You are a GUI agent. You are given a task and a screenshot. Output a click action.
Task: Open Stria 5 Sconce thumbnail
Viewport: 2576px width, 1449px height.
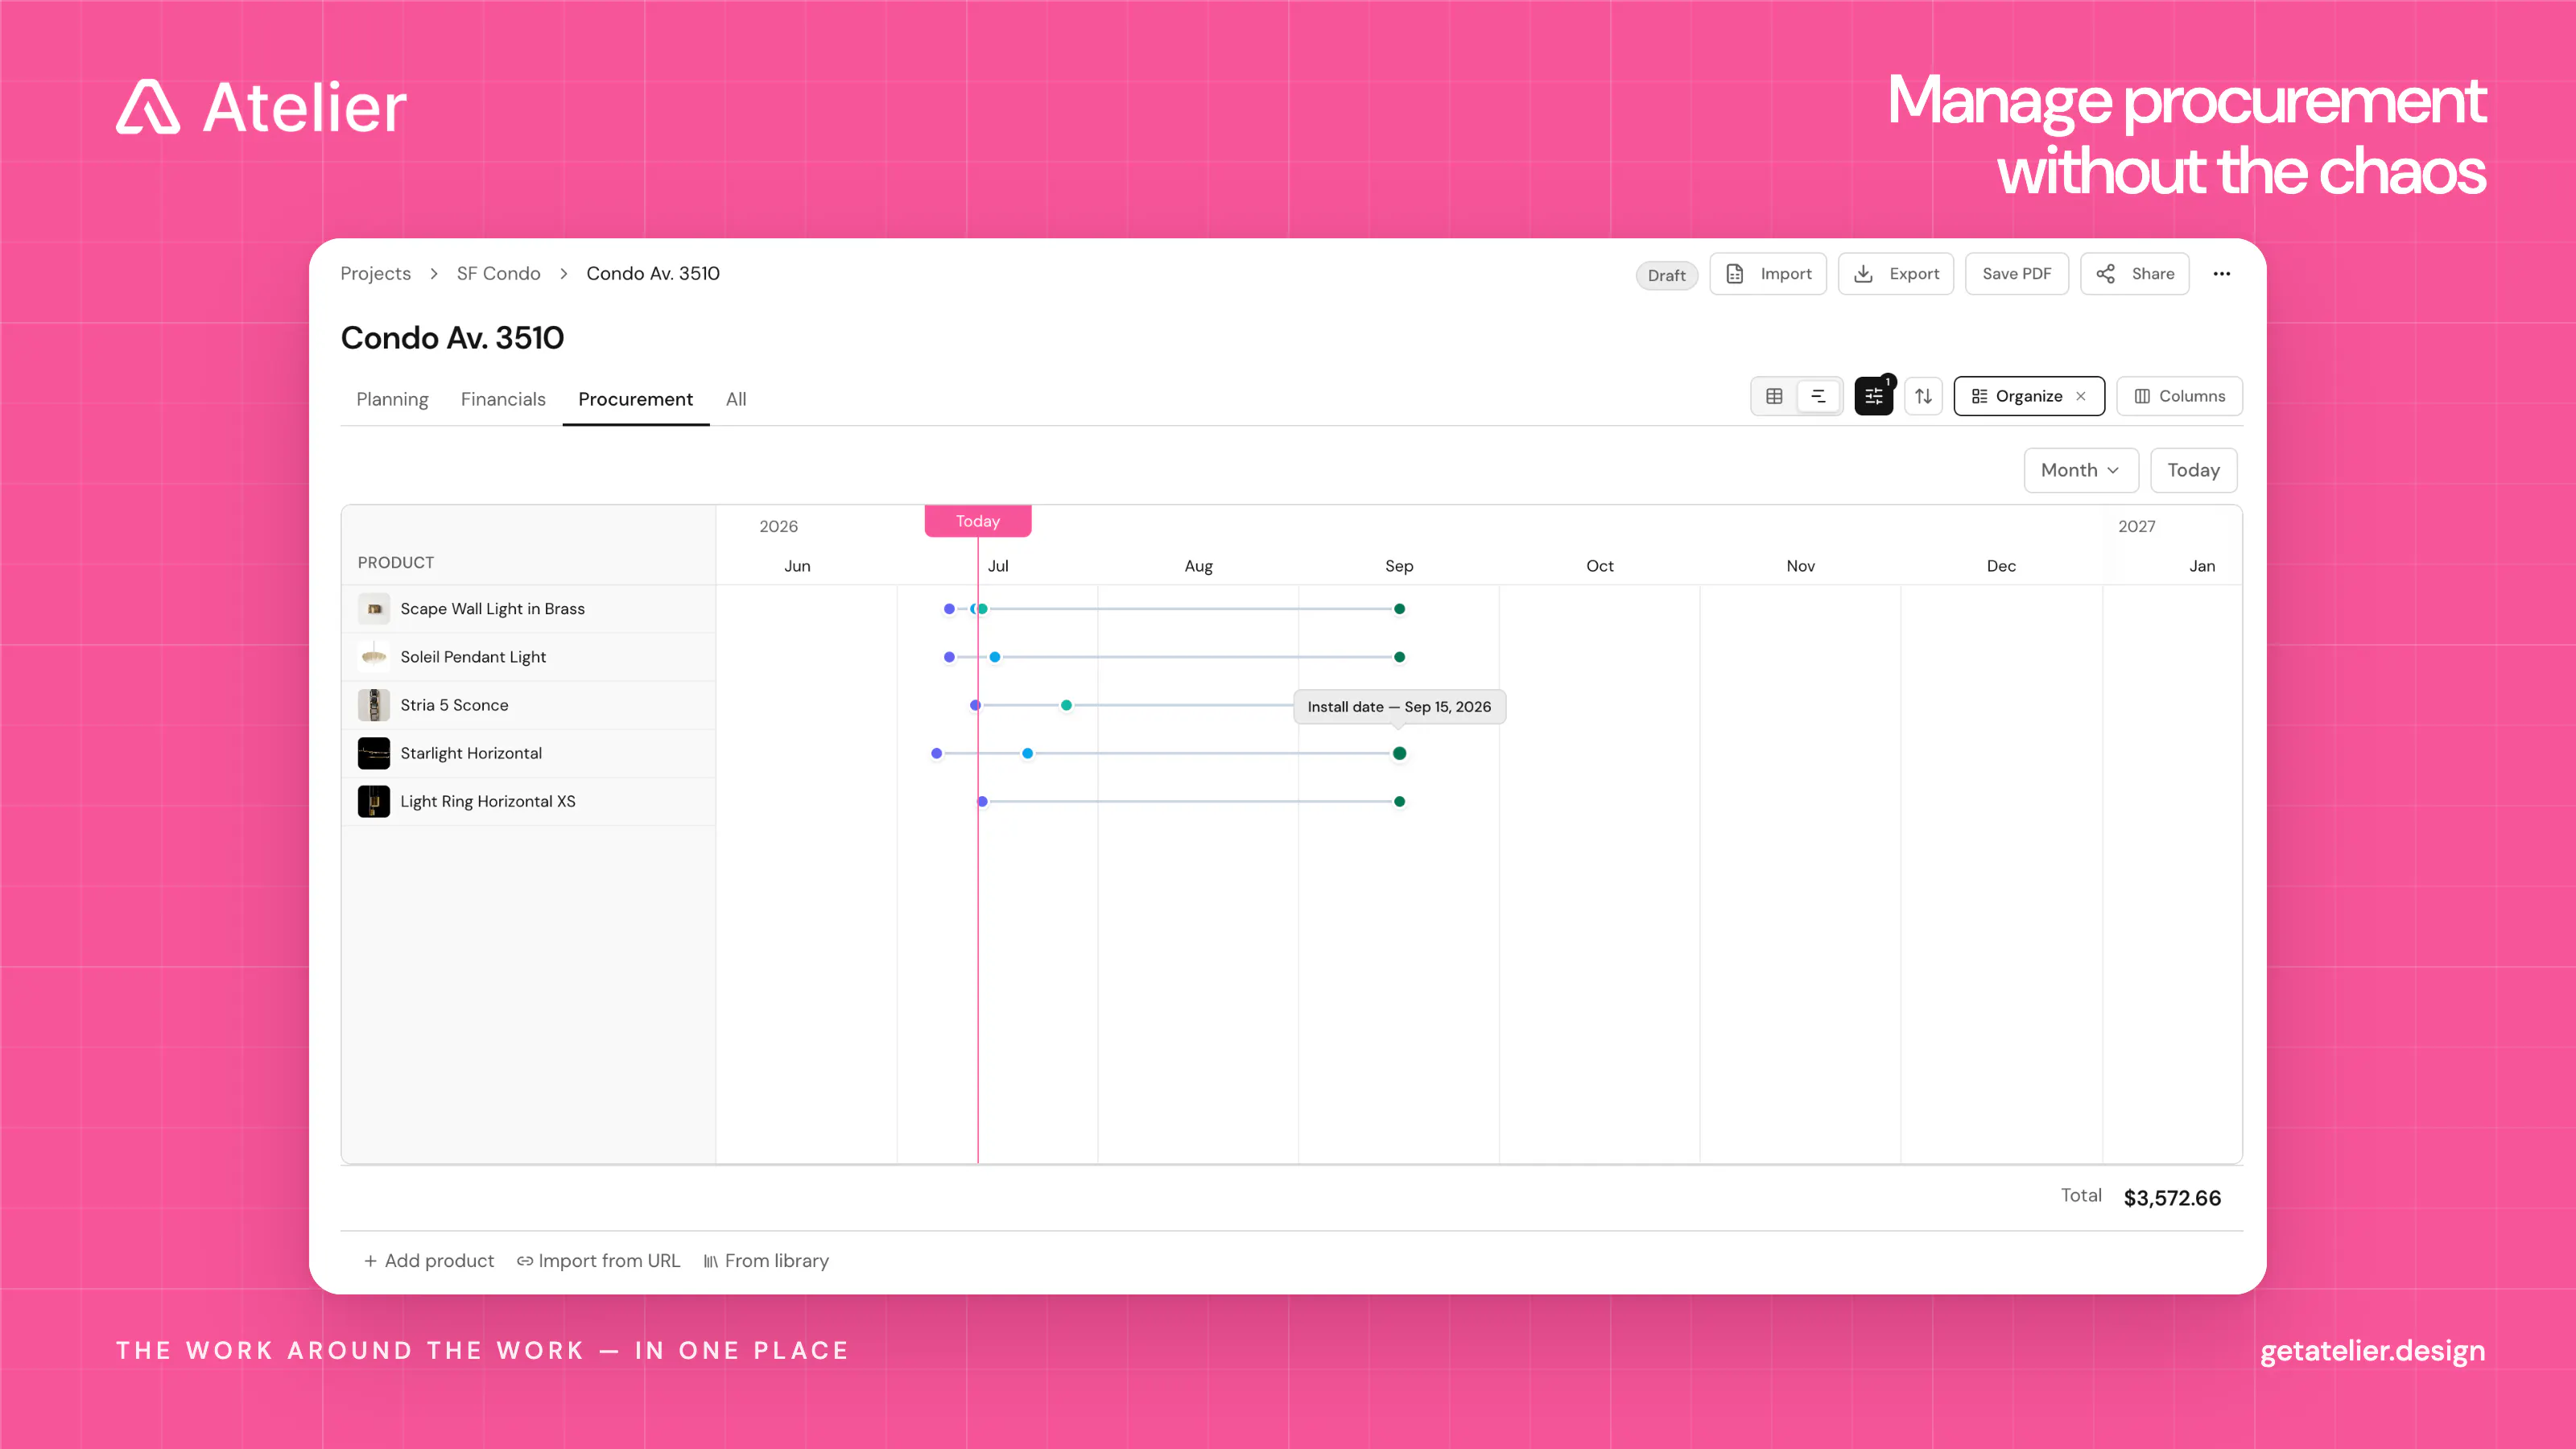point(374,705)
